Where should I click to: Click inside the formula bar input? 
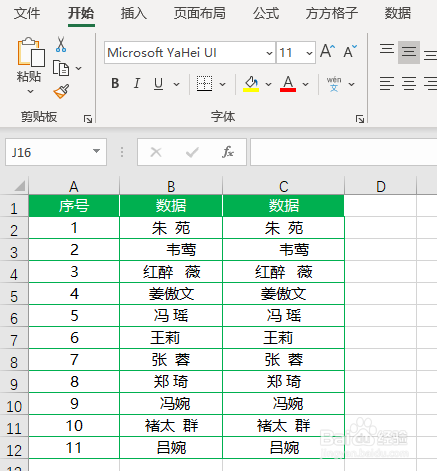(343, 152)
